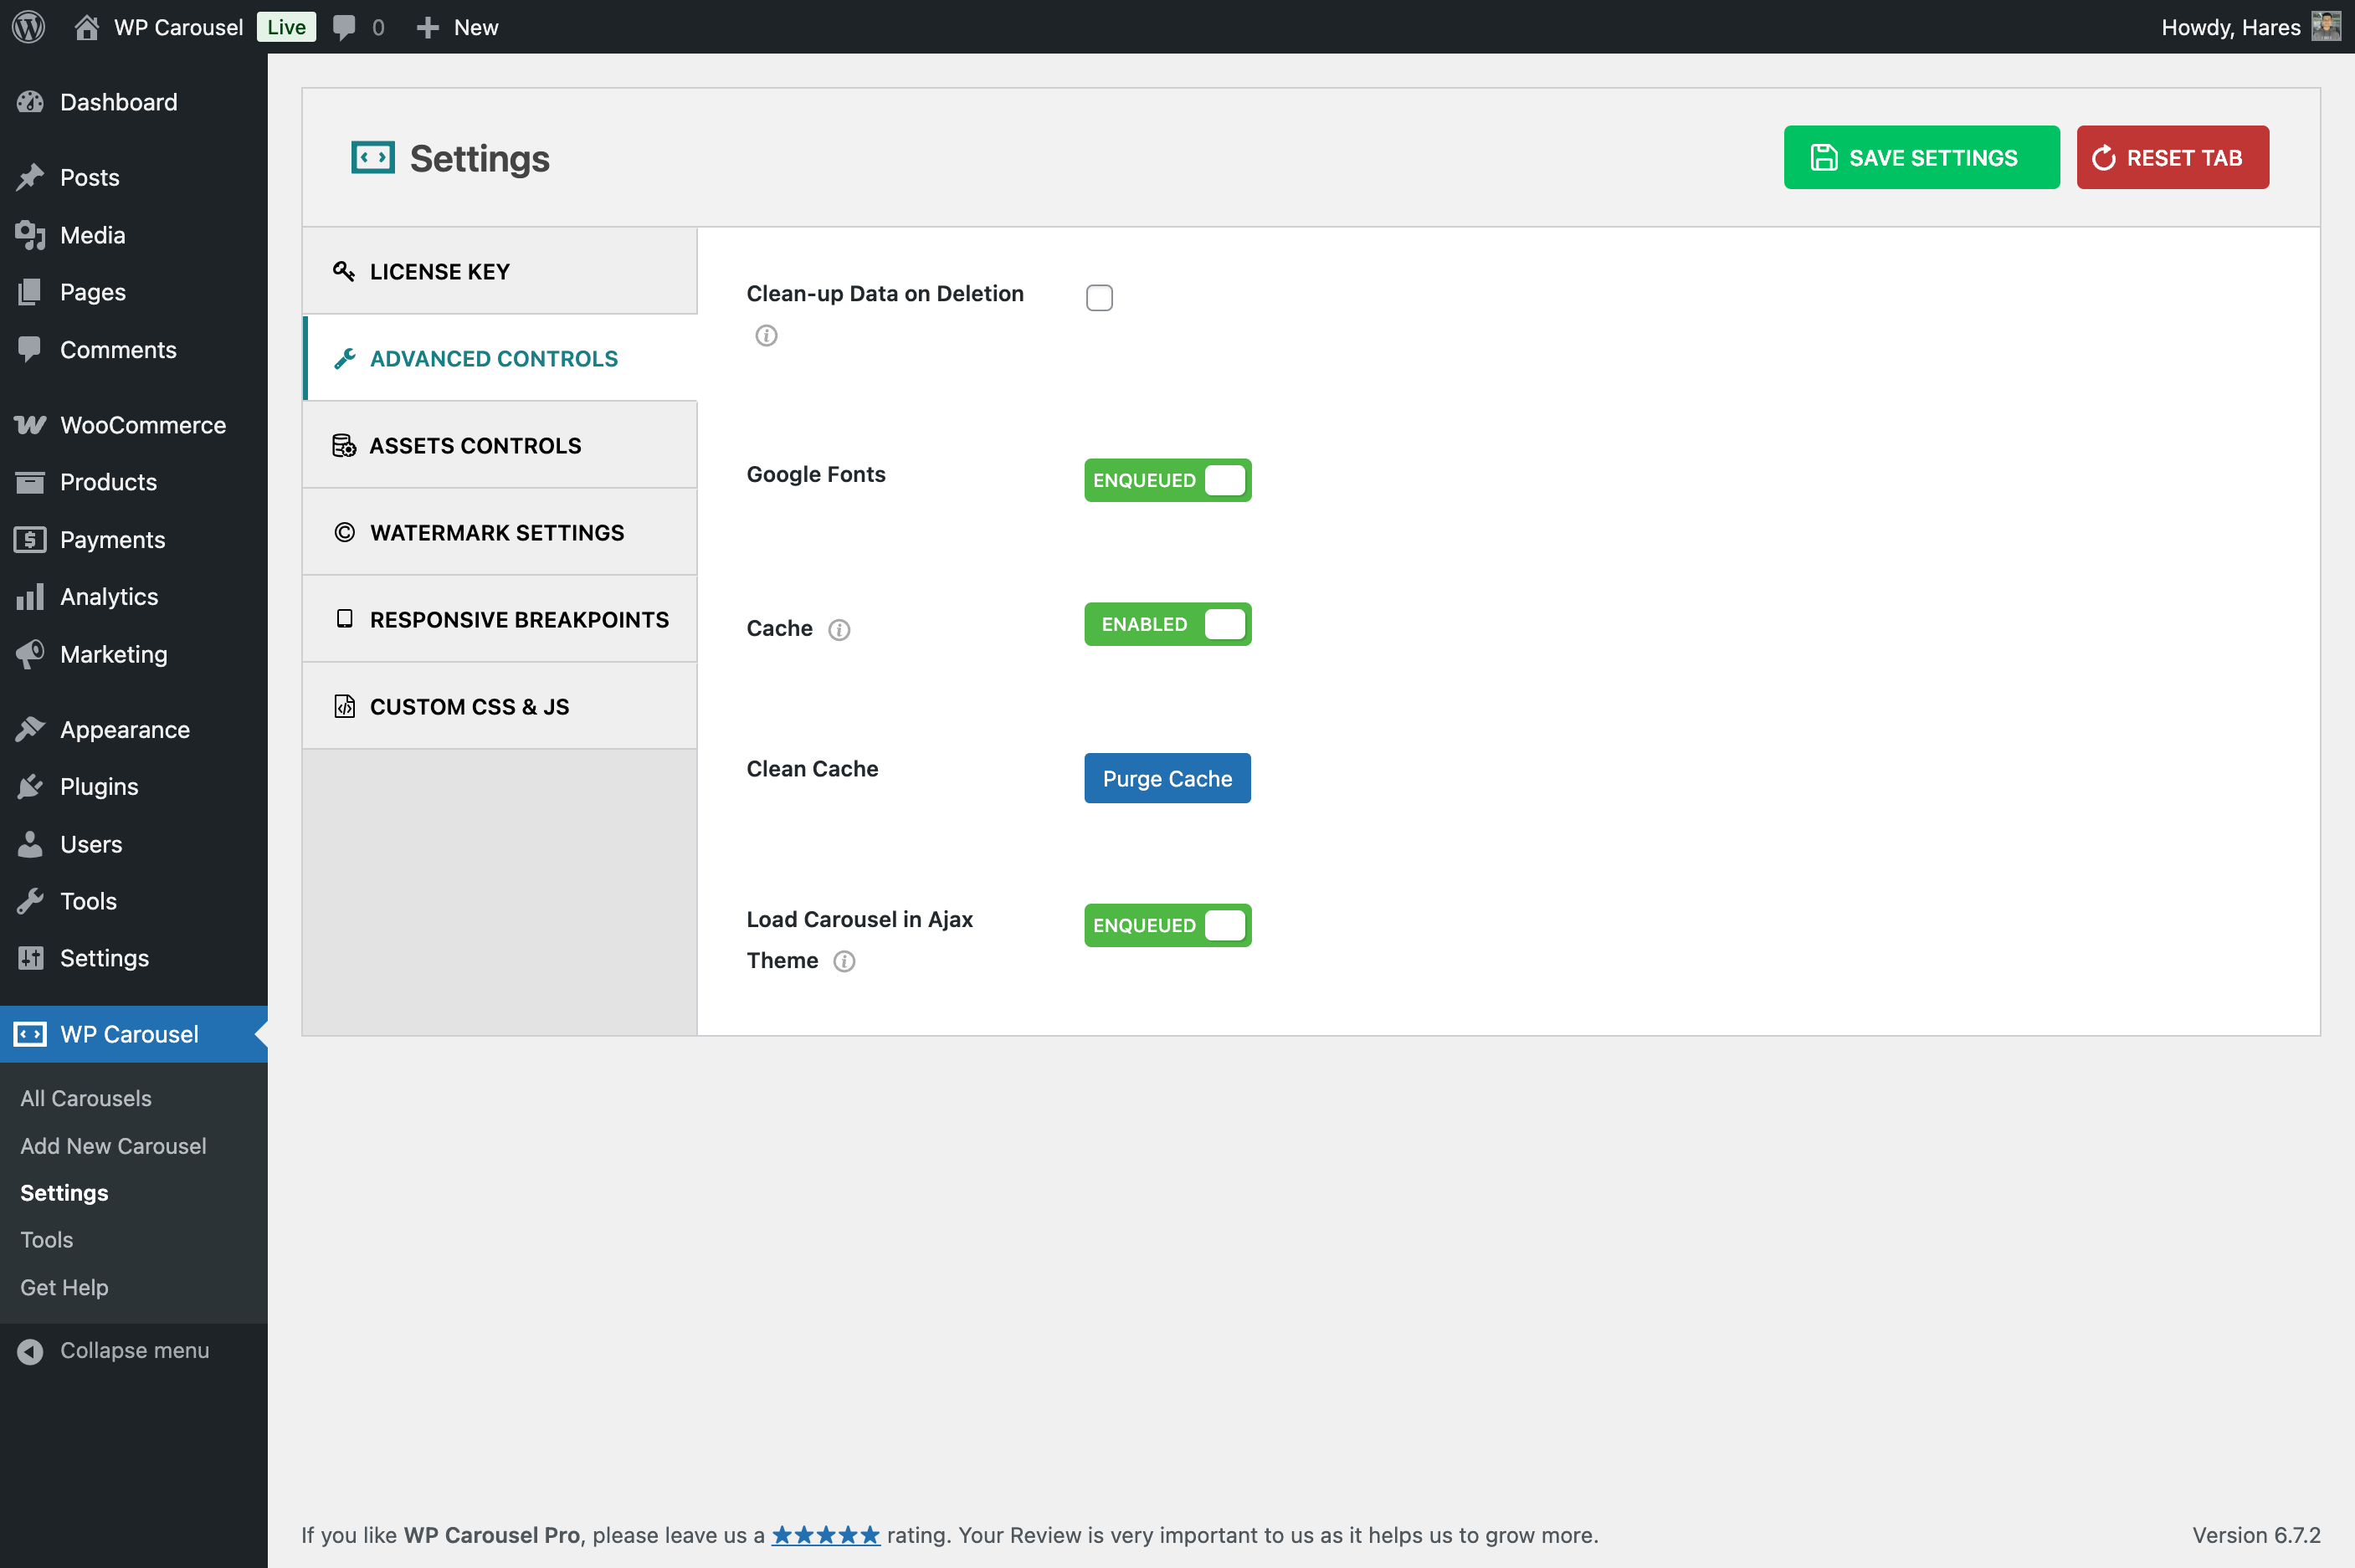This screenshot has height=1568, width=2355.
Task: Click the Tools wrench icon in sidebar
Action: (x=30, y=901)
